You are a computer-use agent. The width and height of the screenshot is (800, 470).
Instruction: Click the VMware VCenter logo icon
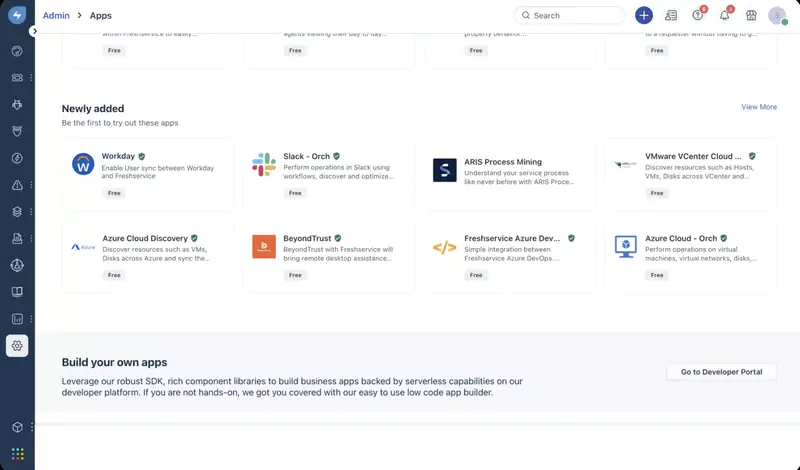[626, 164]
